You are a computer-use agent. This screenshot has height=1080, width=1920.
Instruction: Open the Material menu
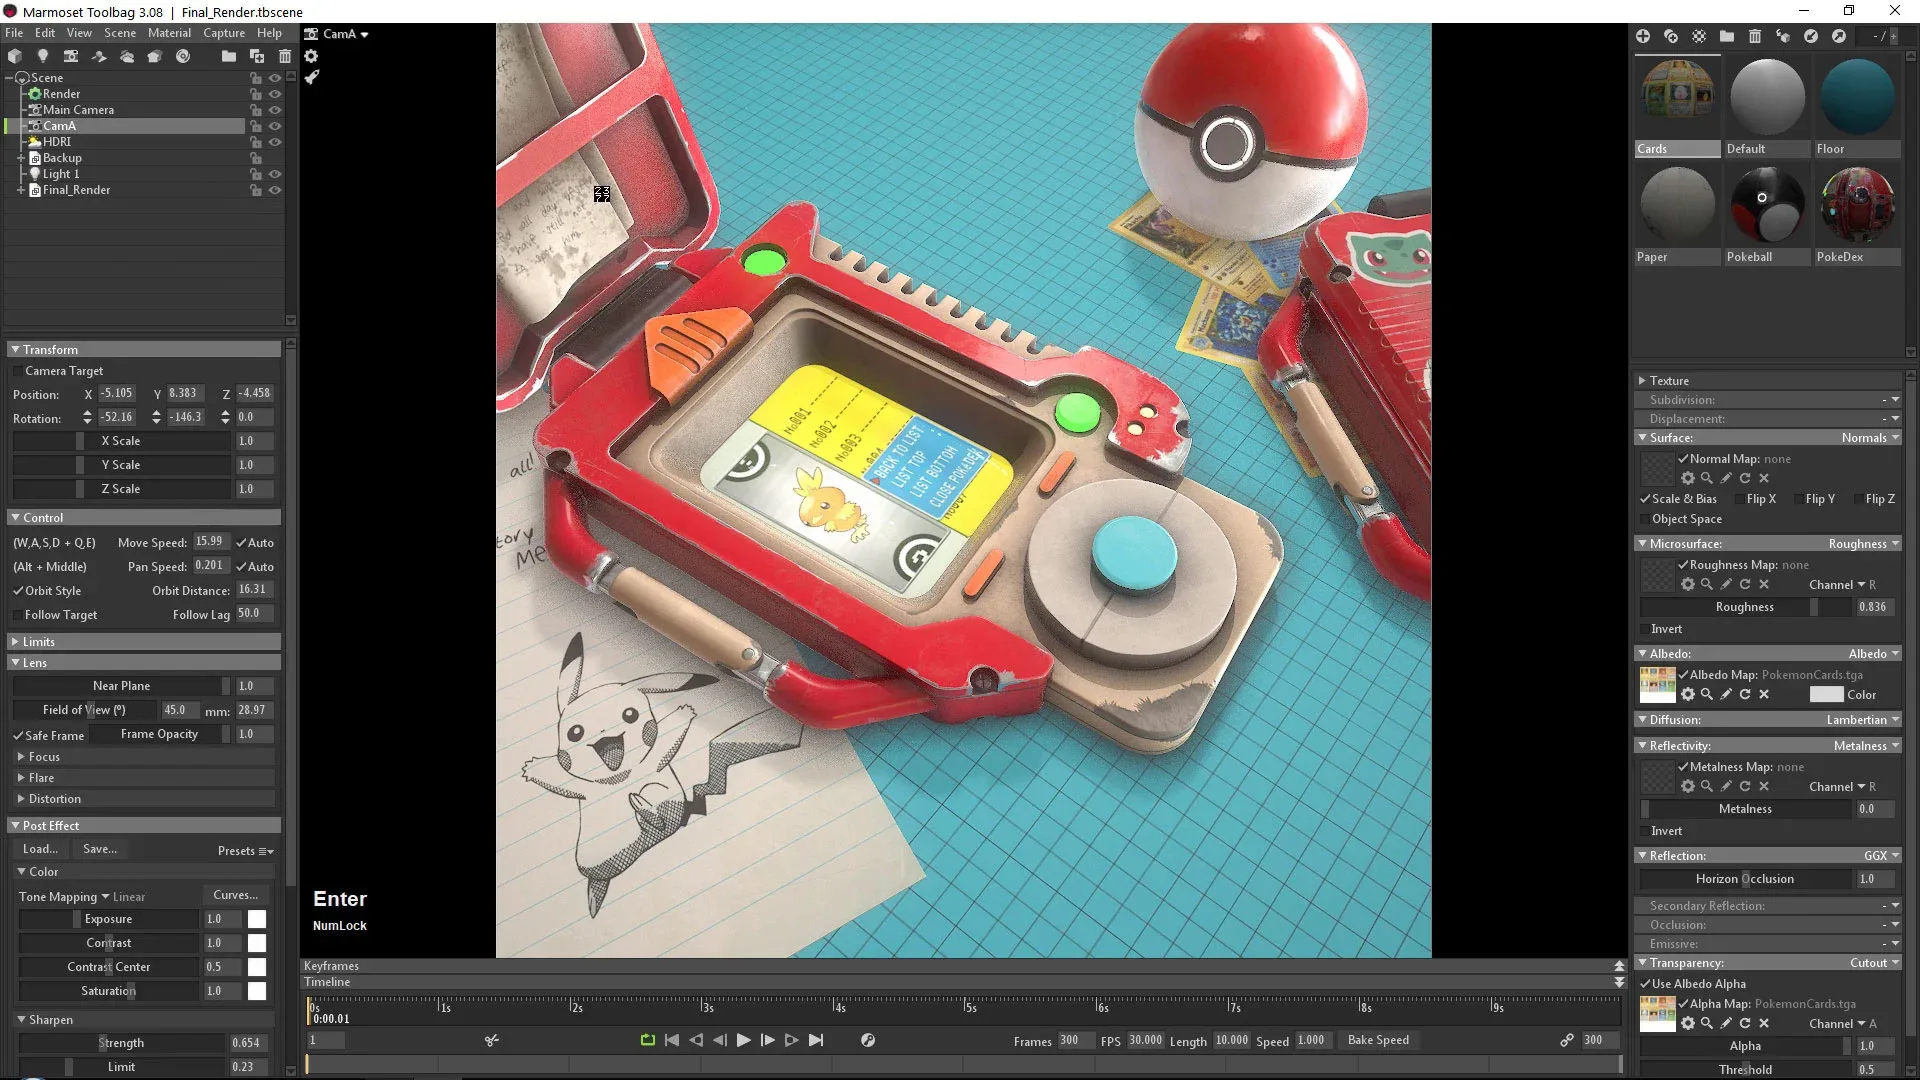[x=169, y=33]
